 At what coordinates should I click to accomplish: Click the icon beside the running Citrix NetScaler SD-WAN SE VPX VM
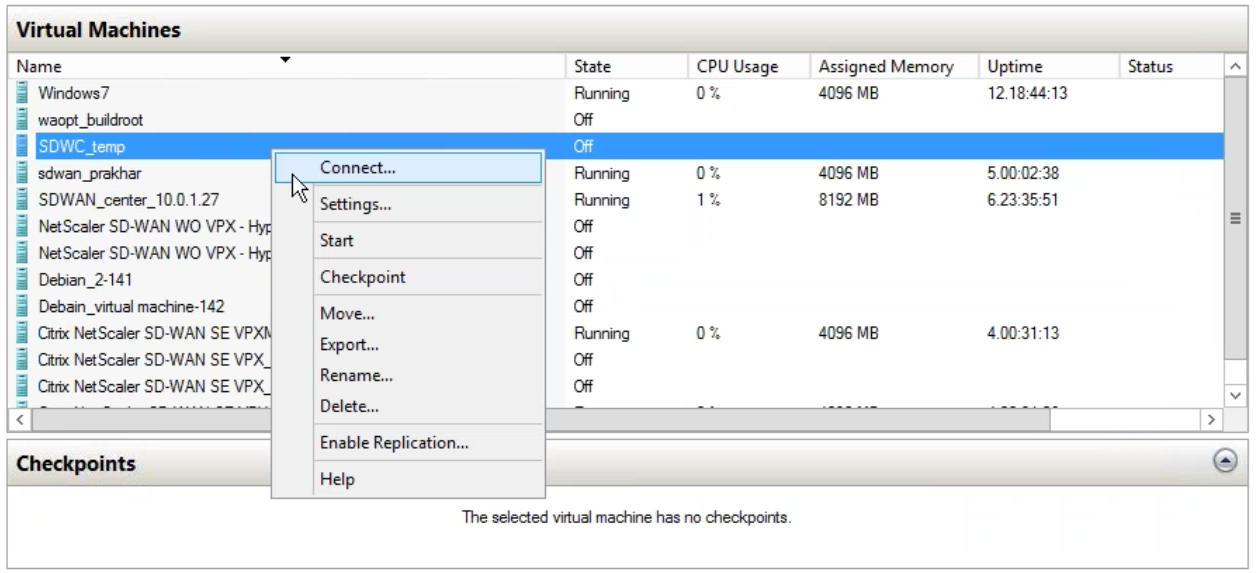click(22, 332)
